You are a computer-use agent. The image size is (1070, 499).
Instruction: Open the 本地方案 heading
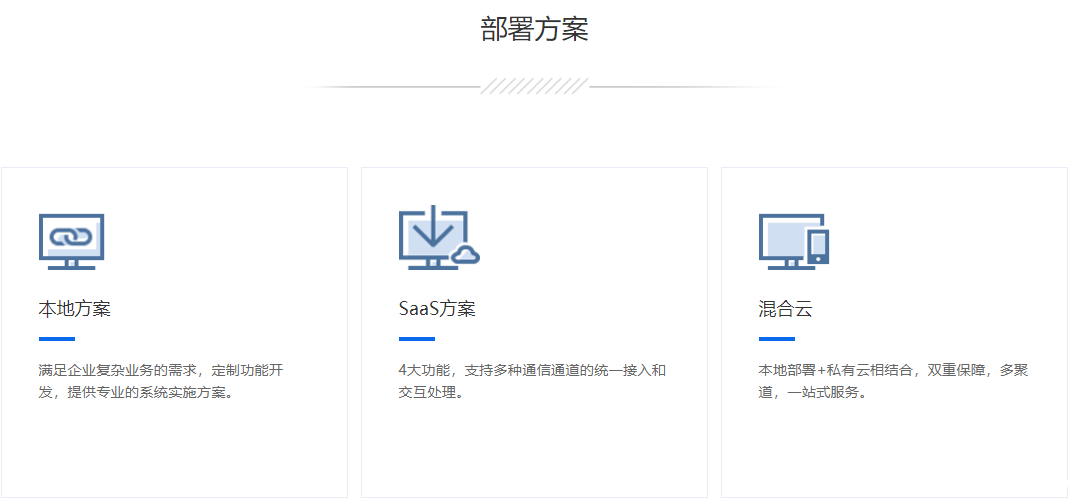[74, 308]
